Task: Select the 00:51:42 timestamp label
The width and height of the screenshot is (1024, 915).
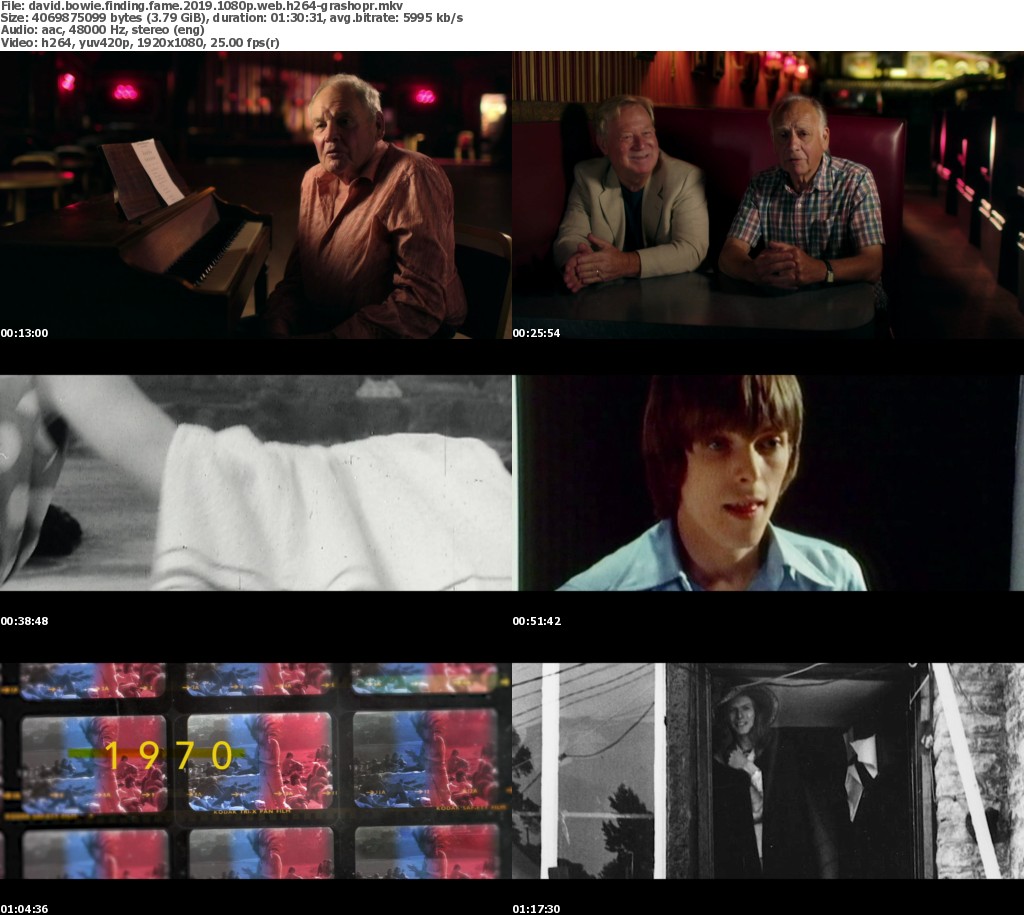Action: [536, 621]
